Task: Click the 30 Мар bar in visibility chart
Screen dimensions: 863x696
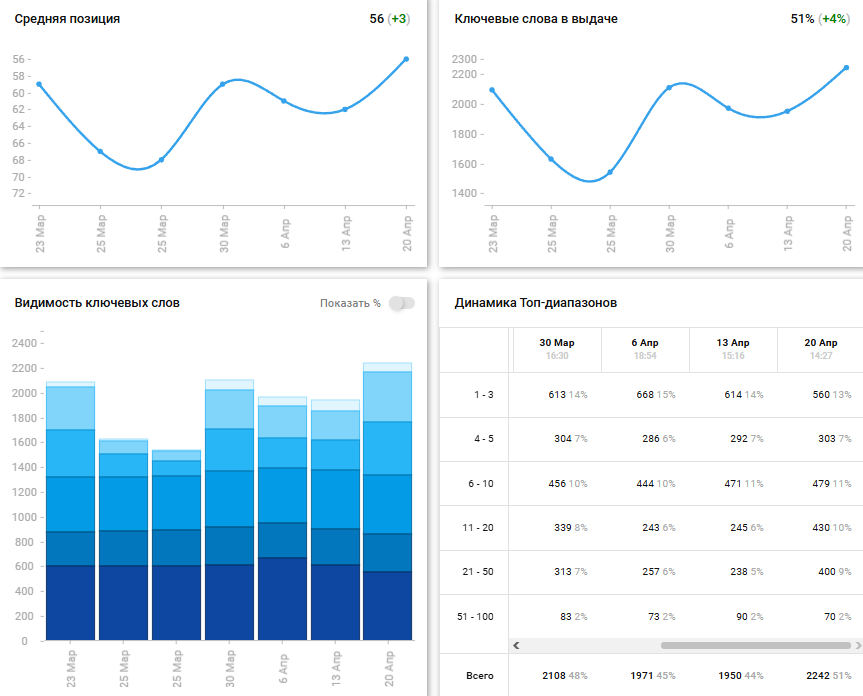Action: pos(230,509)
